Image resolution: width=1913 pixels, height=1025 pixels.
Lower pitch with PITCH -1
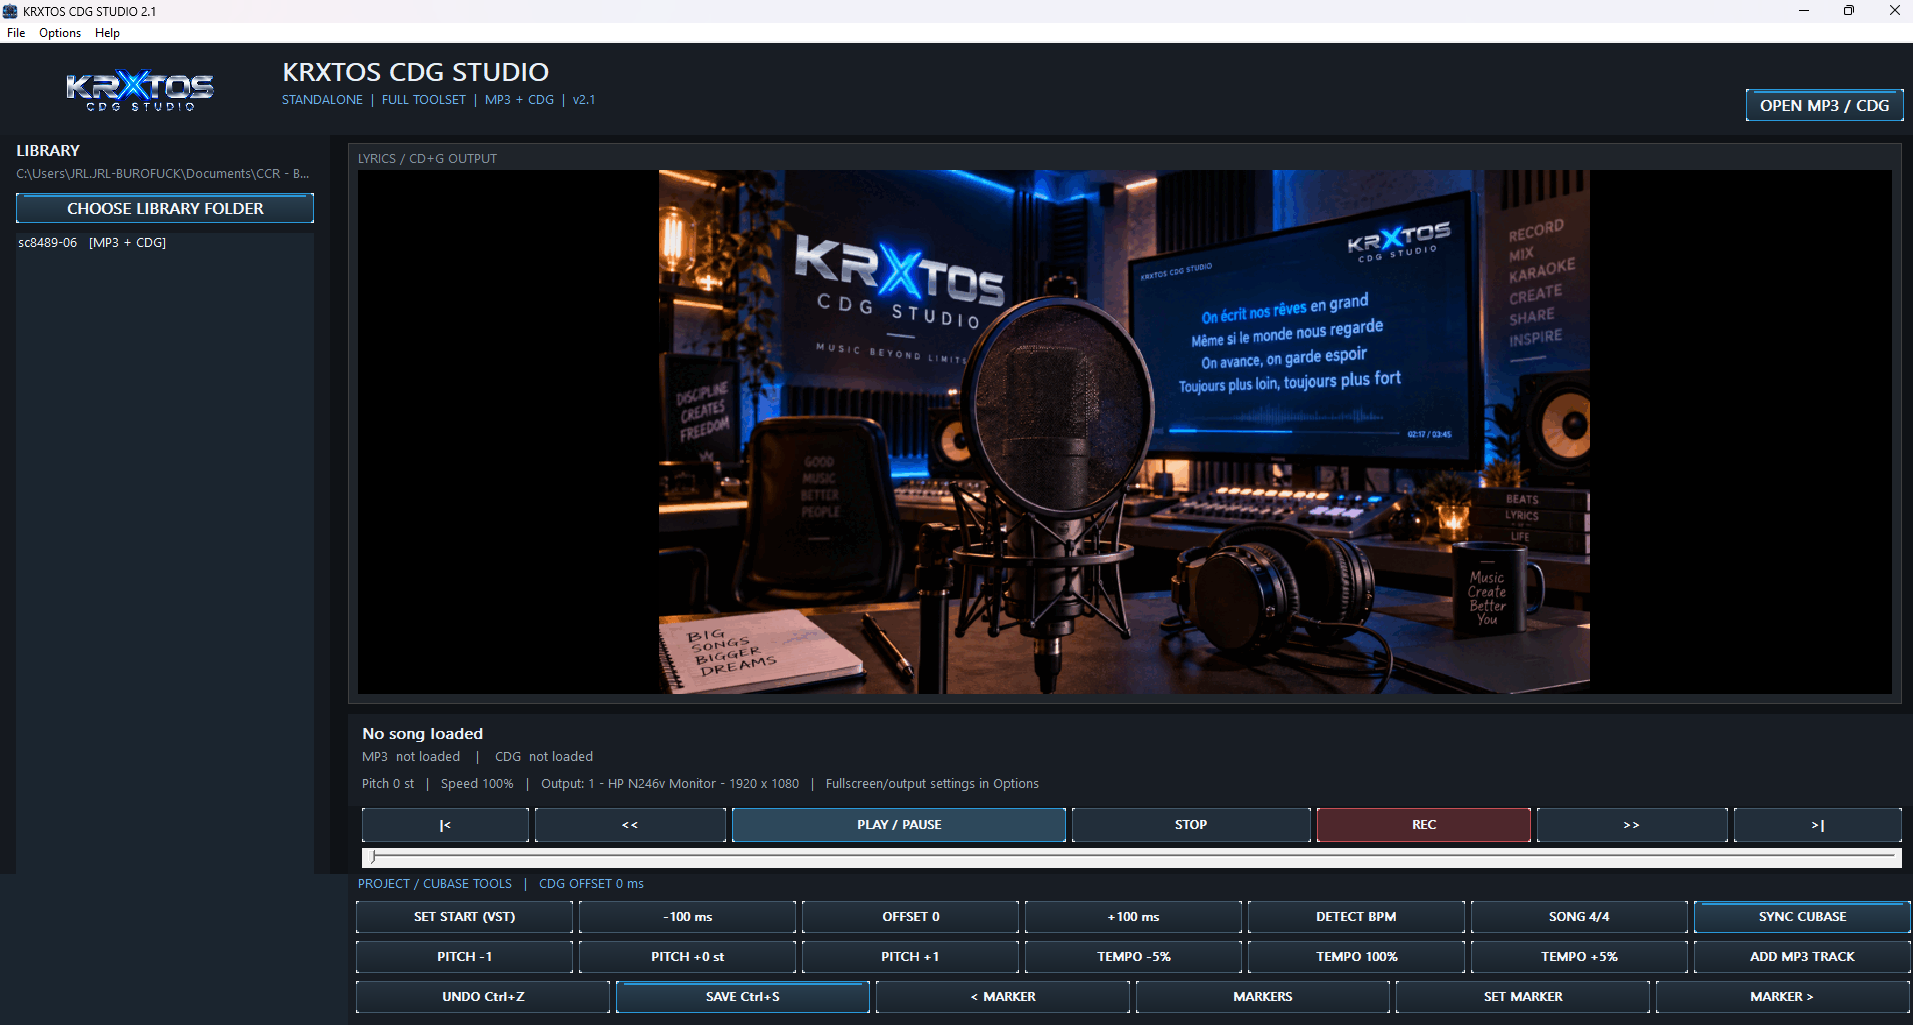point(464,957)
